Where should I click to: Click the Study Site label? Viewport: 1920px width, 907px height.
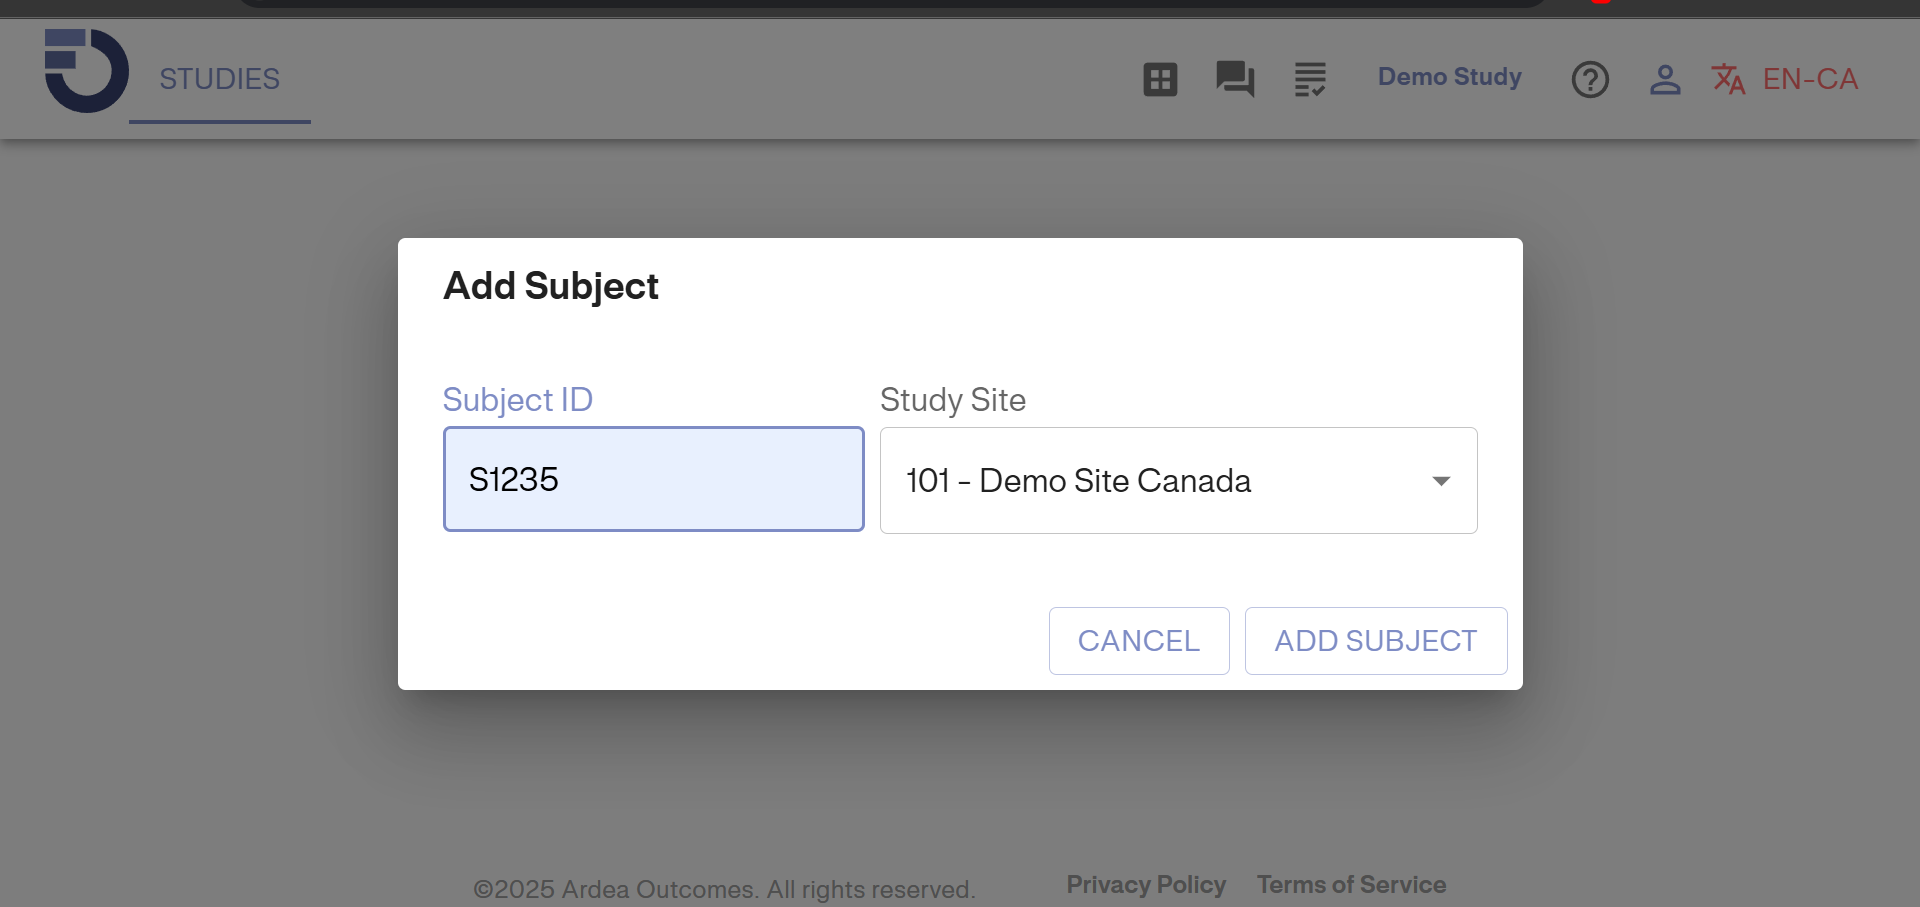[x=953, y=400]
